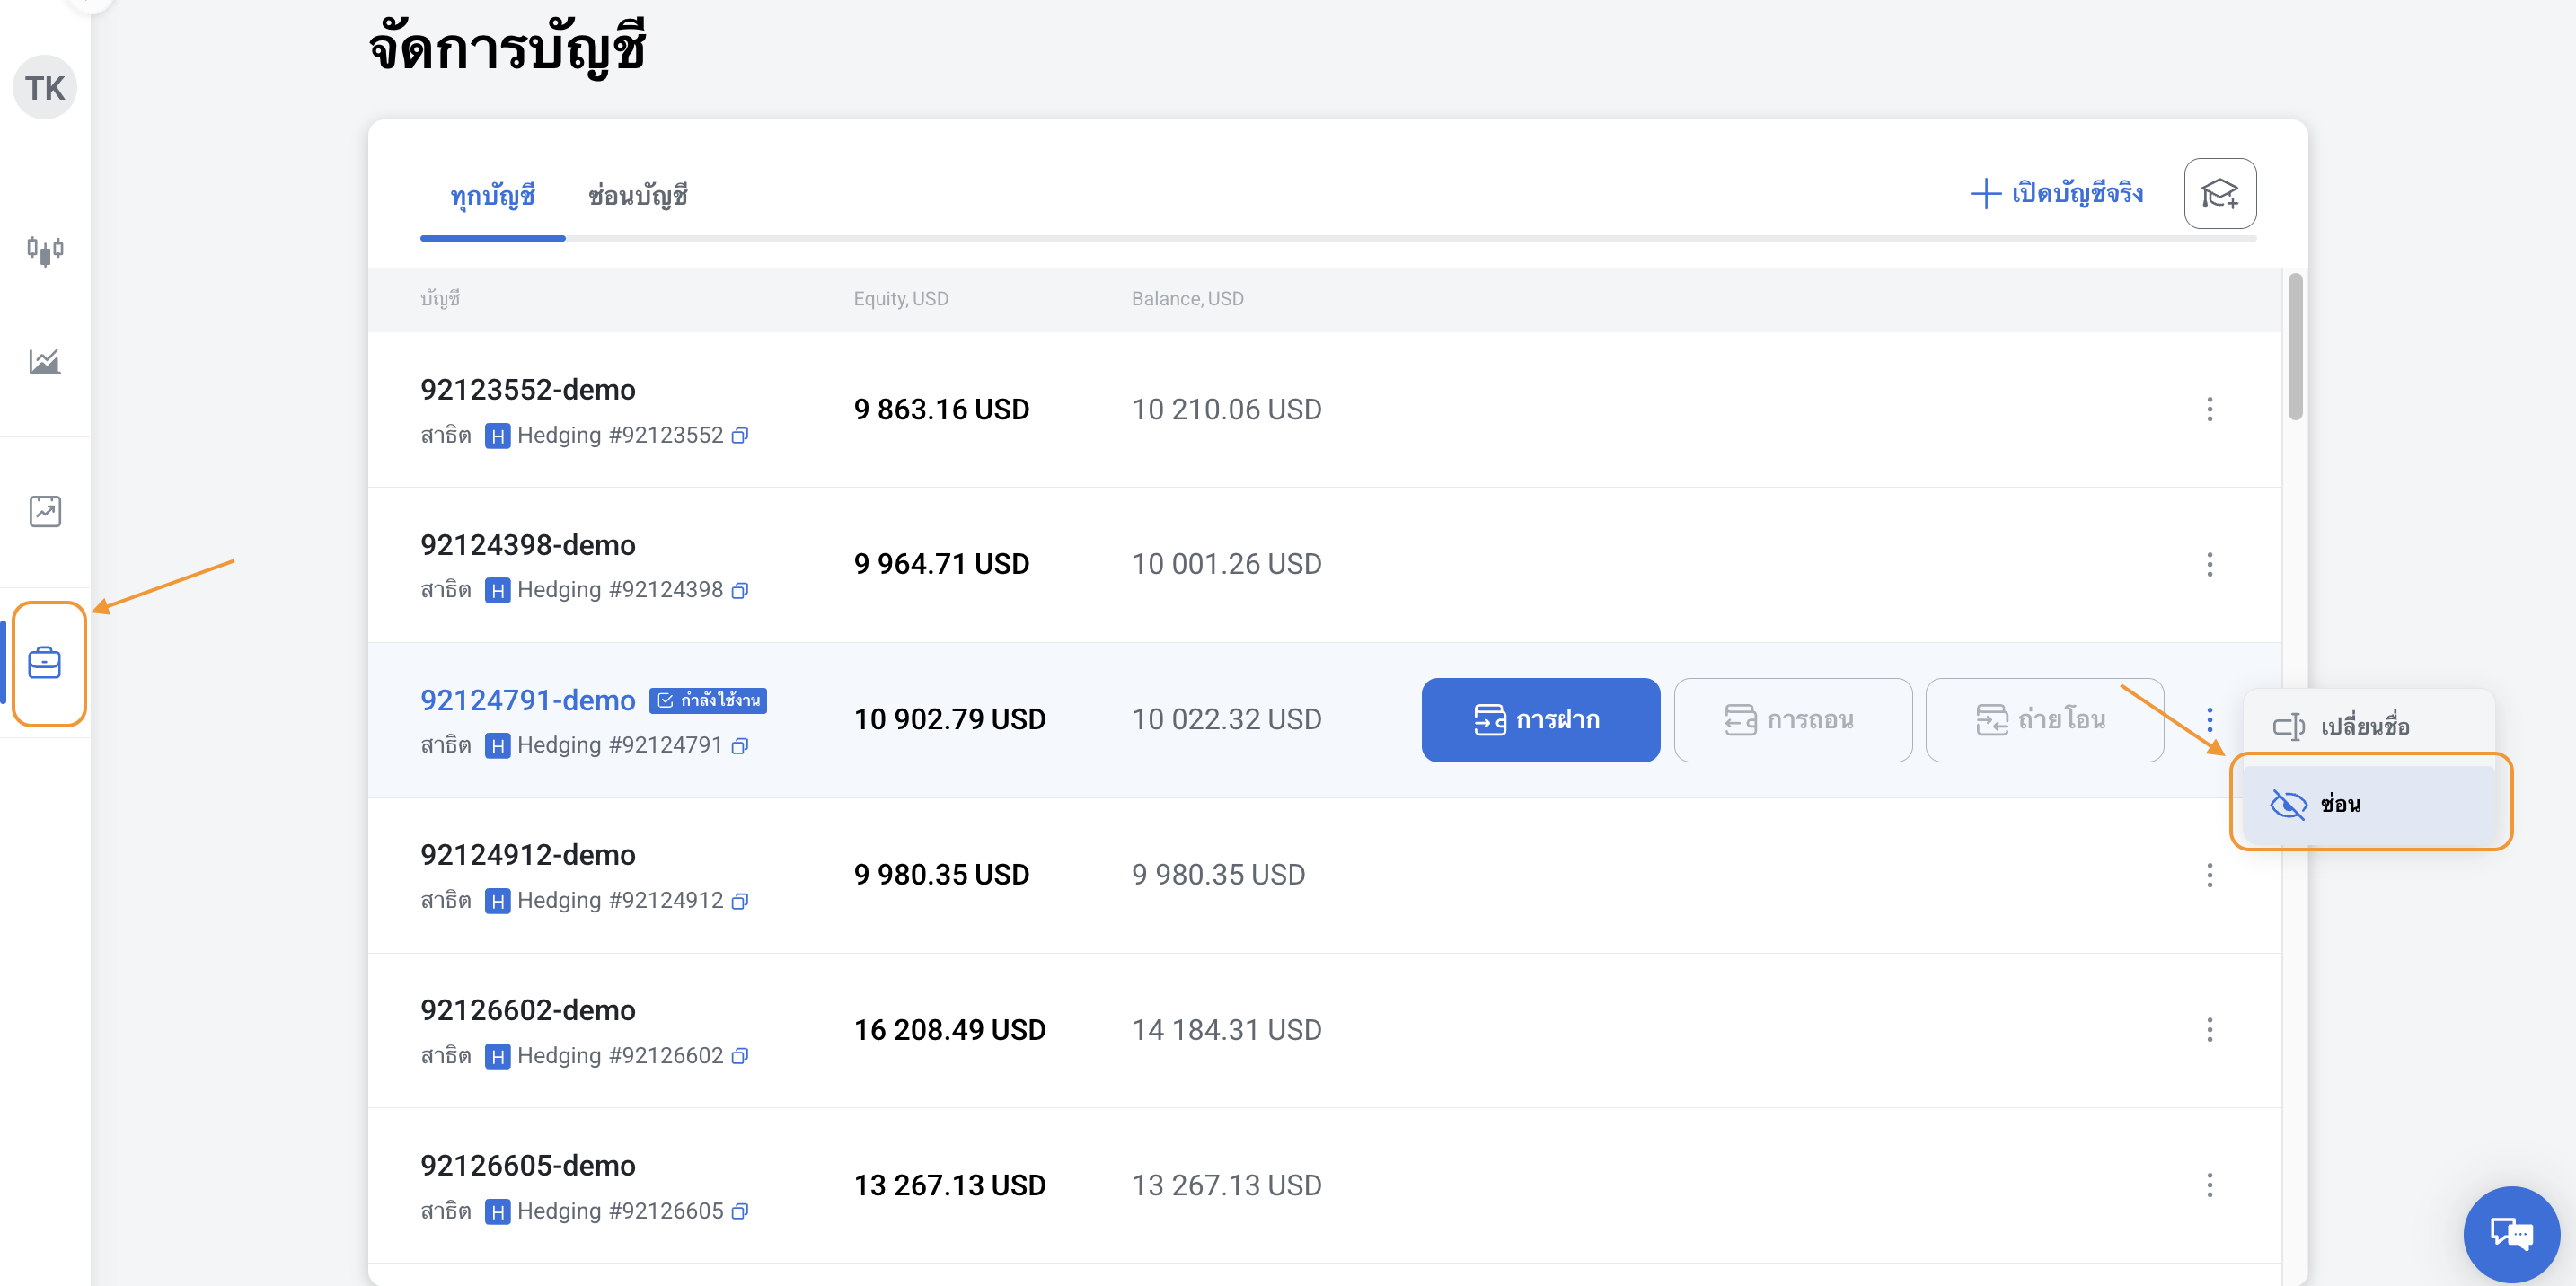Click the กำลังใช้งาน active account badge
The height and width of the screenshot is (1286, 2576).
tap(708, 700)
